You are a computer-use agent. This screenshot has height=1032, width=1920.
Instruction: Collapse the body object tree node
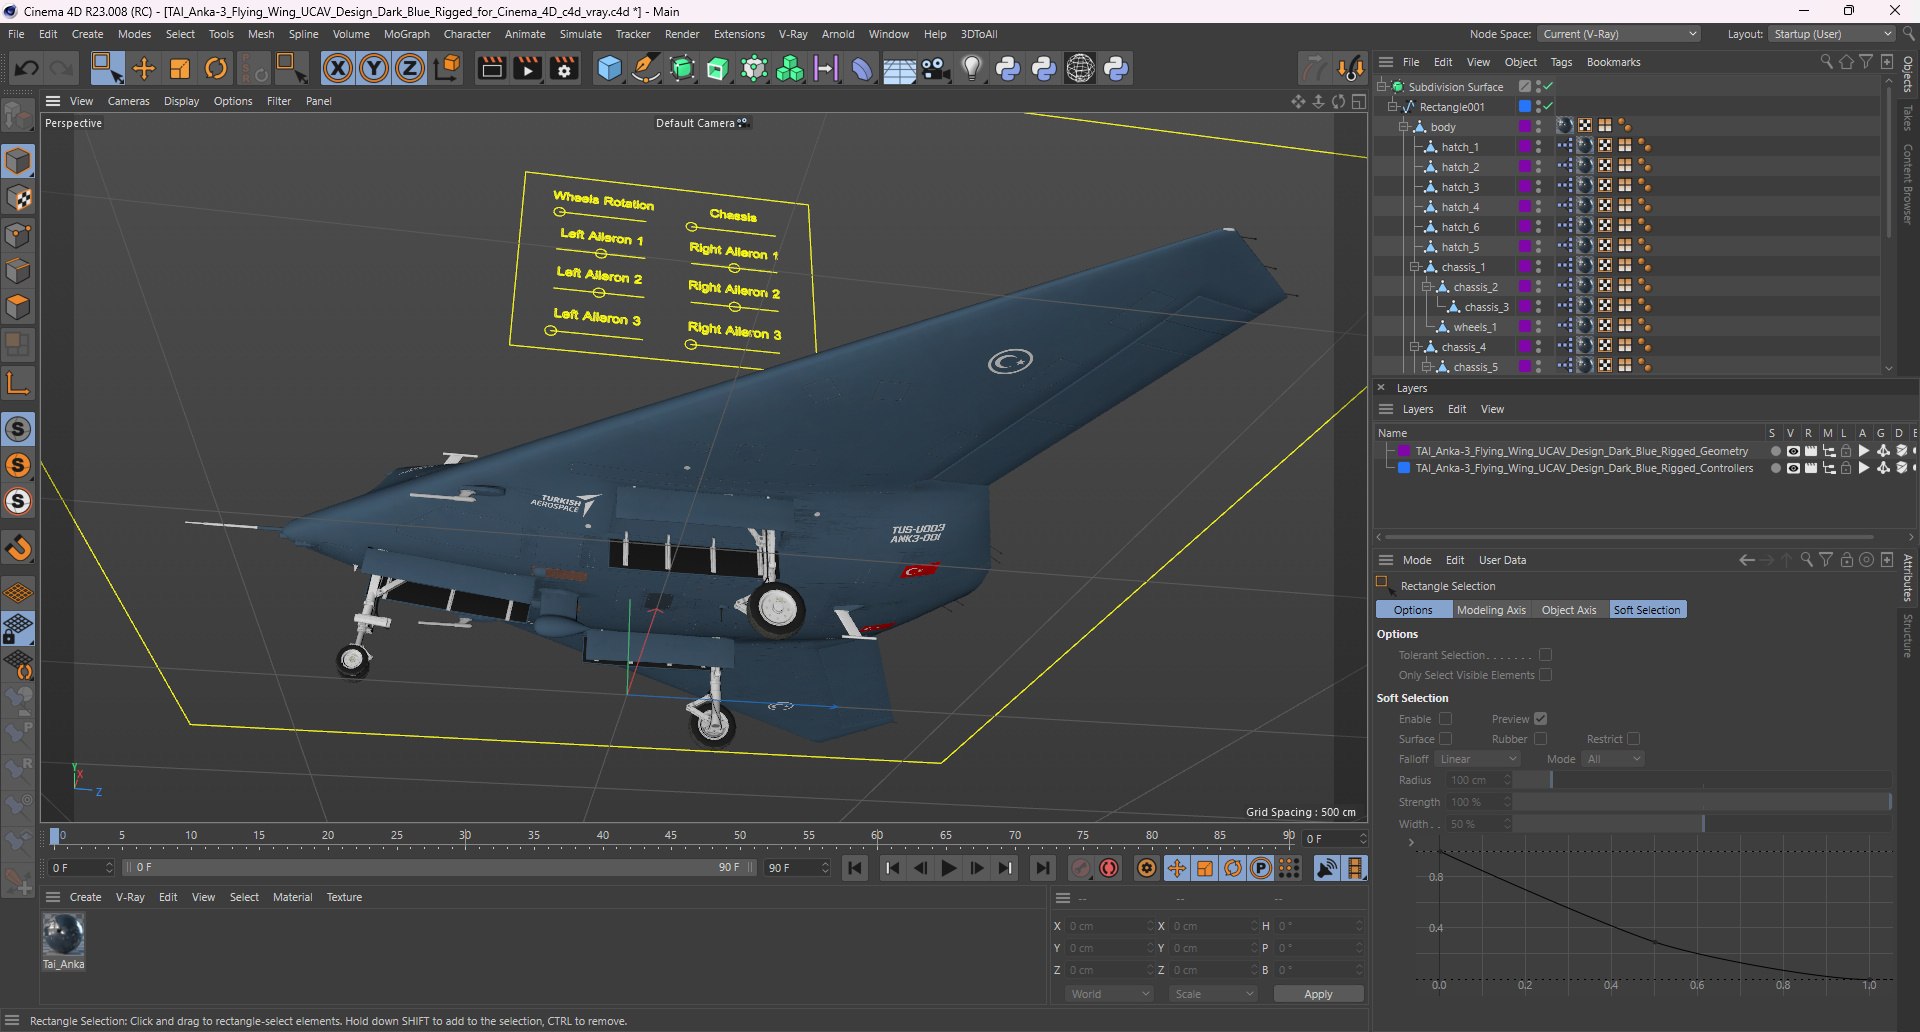1403,127
